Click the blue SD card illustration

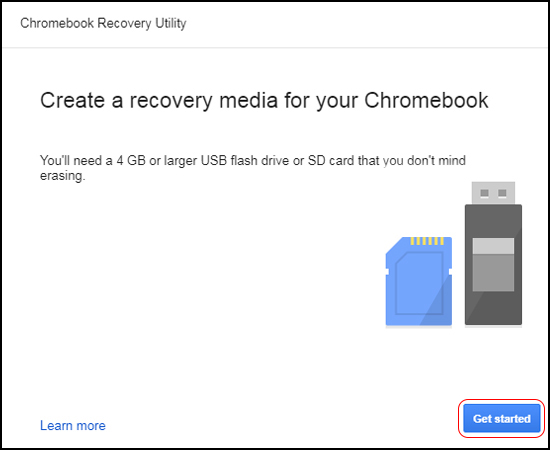click(419, 282)
